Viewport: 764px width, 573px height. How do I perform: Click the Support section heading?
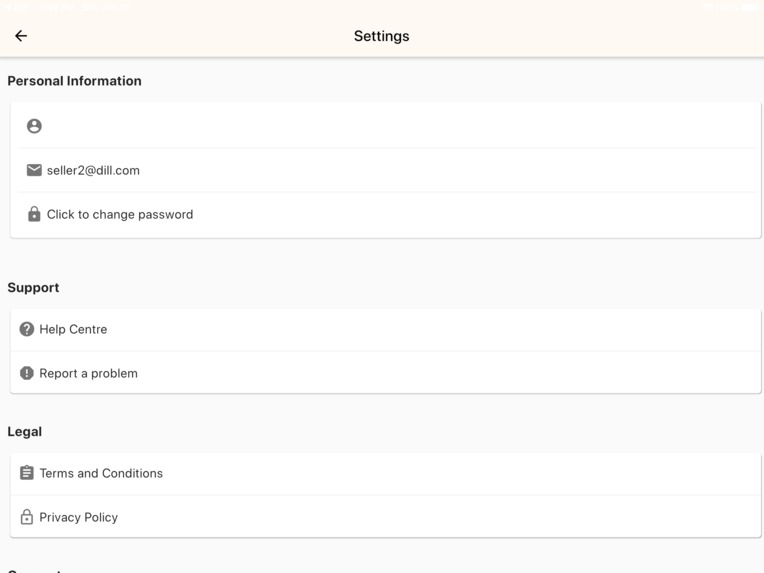[33, 288]
